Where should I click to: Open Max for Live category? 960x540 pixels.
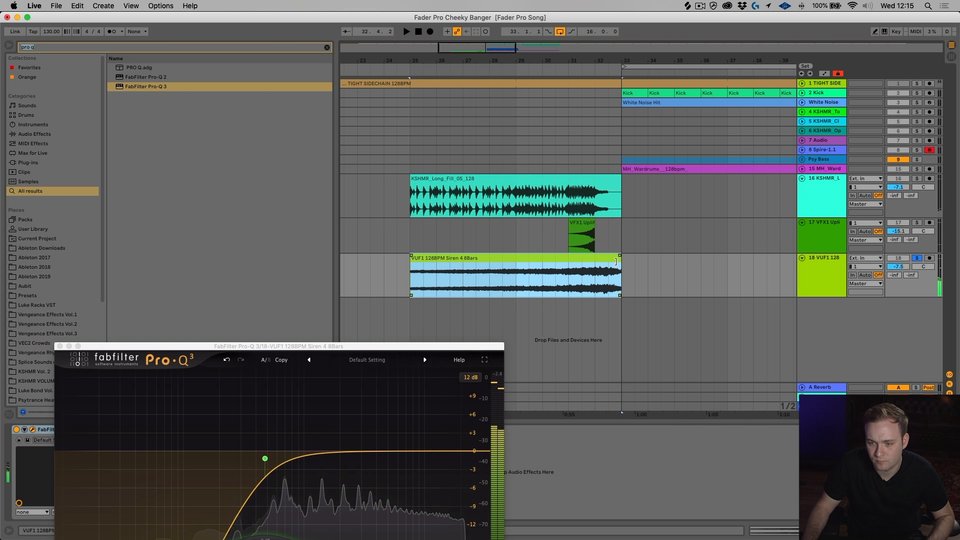[32, 153]
